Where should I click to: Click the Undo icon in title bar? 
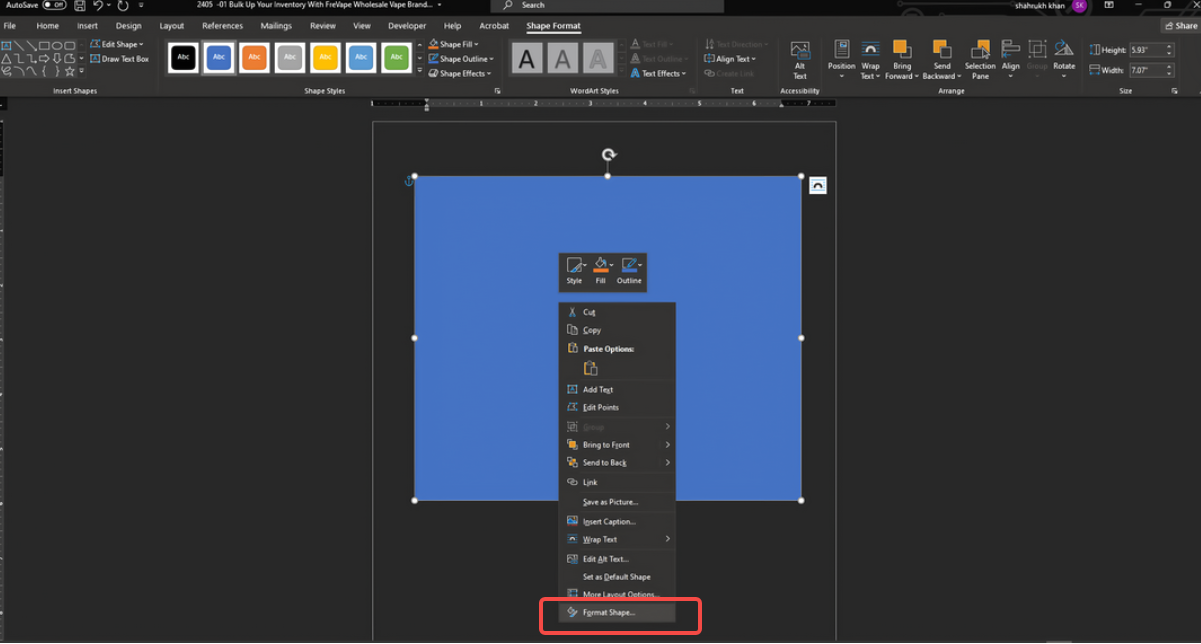tap(98, 6)
